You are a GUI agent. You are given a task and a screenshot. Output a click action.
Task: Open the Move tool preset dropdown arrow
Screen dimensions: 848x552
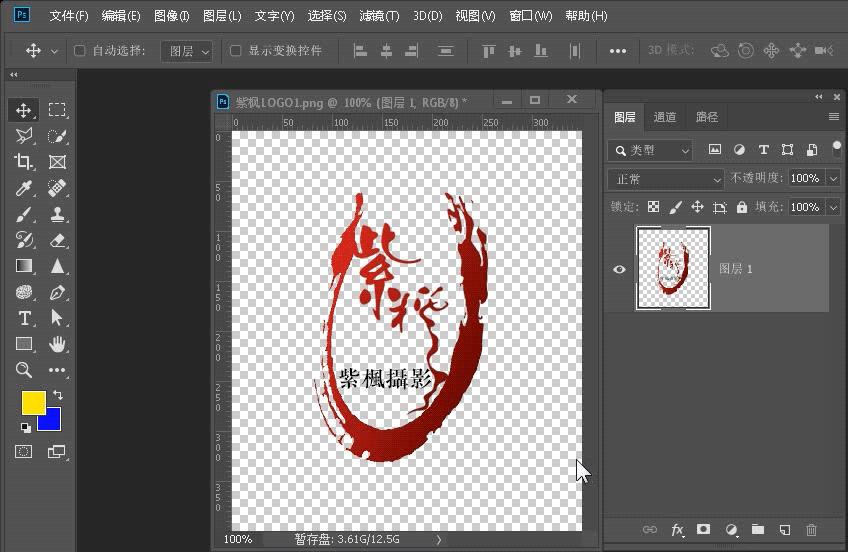54,52
